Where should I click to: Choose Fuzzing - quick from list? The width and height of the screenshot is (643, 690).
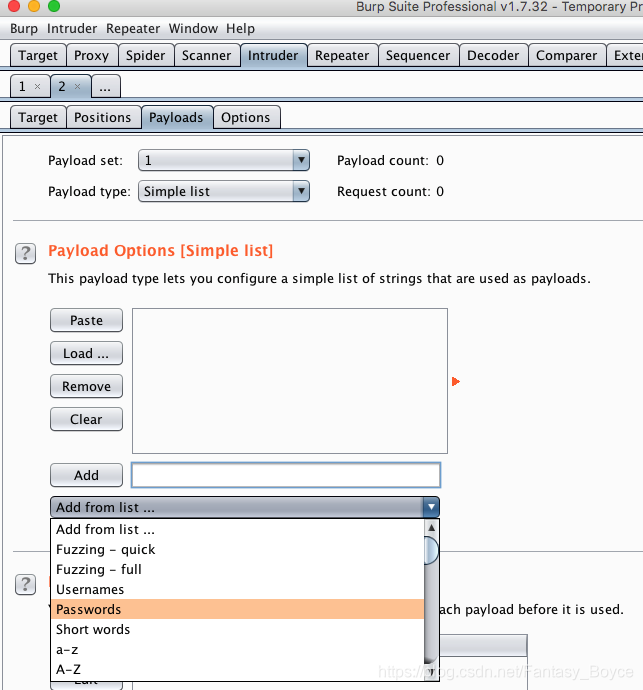click(237, 550)
